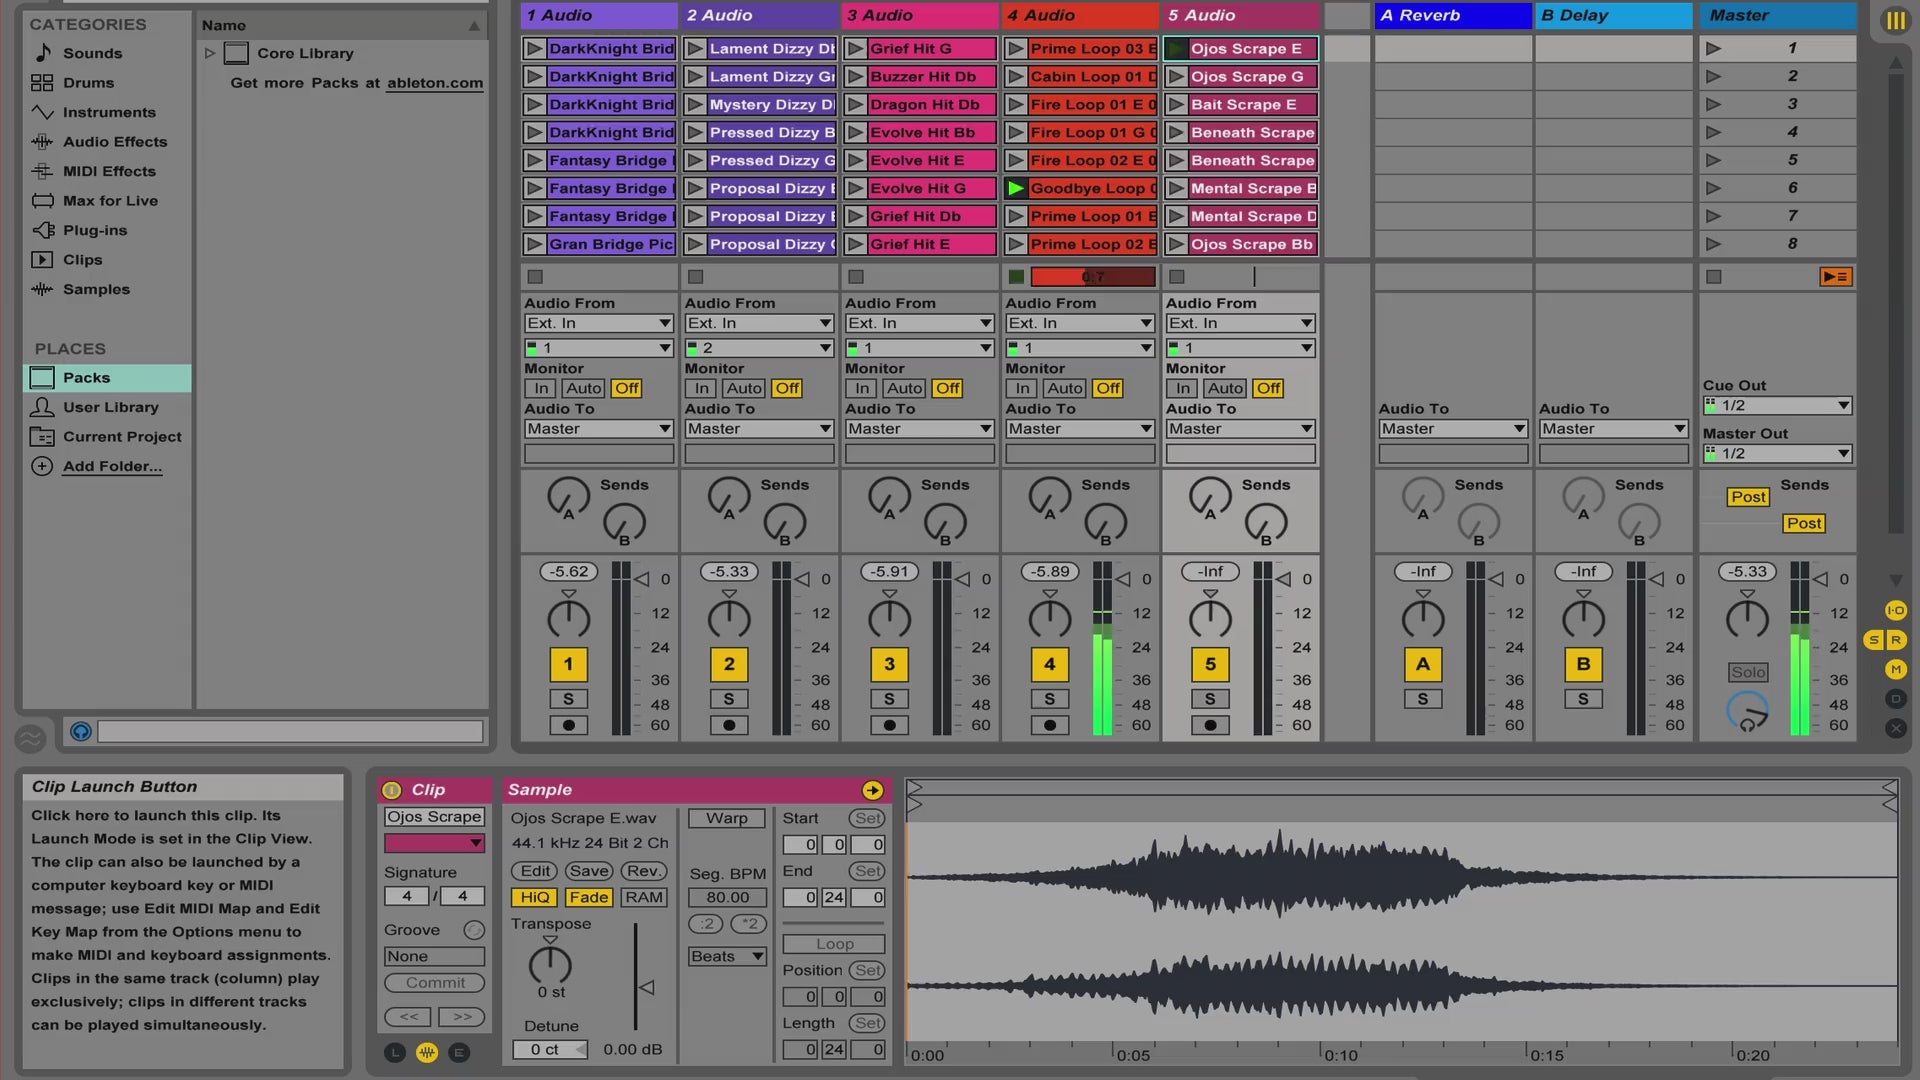Halve tempo with :2 button
This screenshot has width=1920, height=1080.
tap(706, 924)
